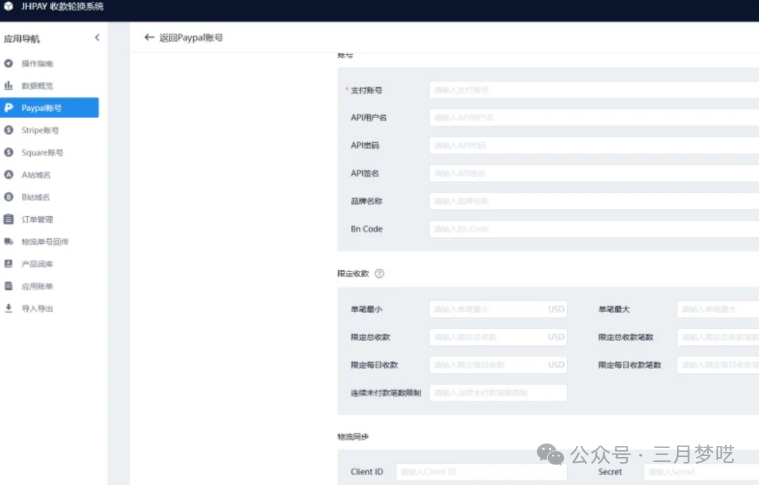Focus the 连续未付款笔数限制 field
Screen dimensions: 759x485
(498, 393)
